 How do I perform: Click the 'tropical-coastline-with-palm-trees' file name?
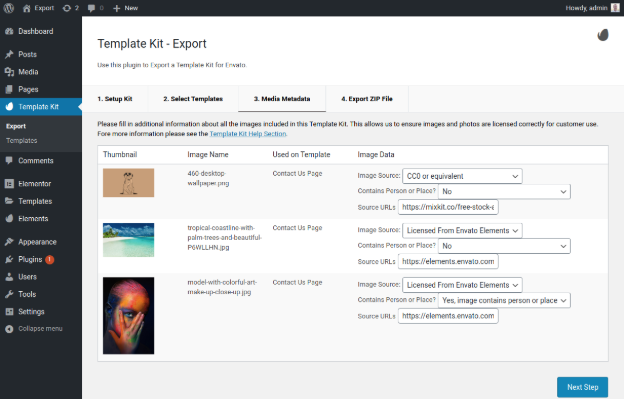pyautogui.click(x=224, y=237)
